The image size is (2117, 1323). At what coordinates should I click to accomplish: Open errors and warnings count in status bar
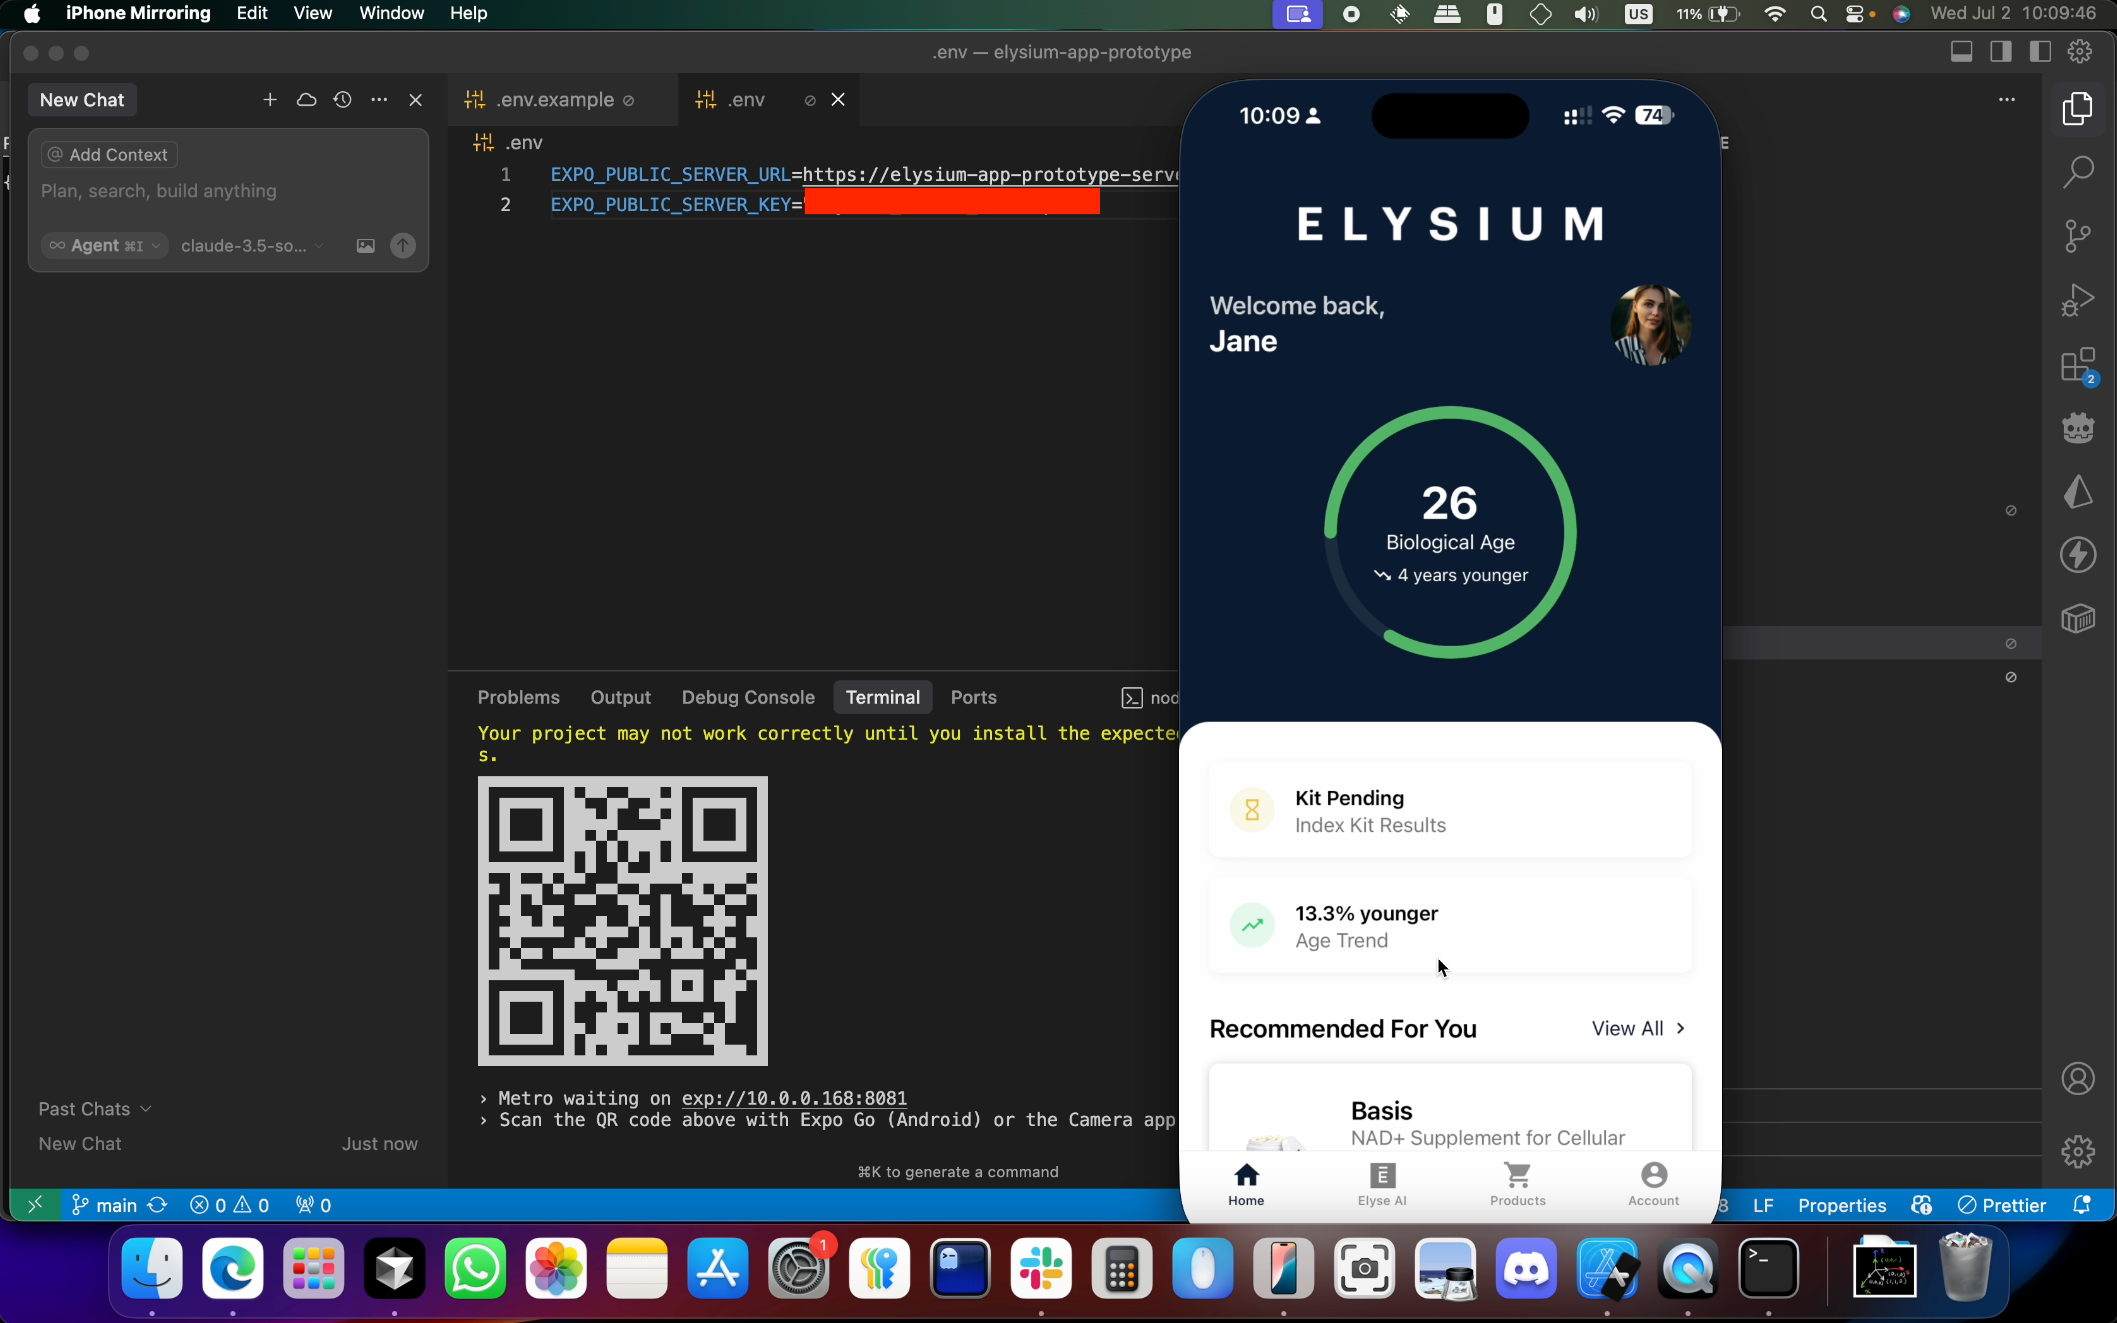(x=230, y=1205)
